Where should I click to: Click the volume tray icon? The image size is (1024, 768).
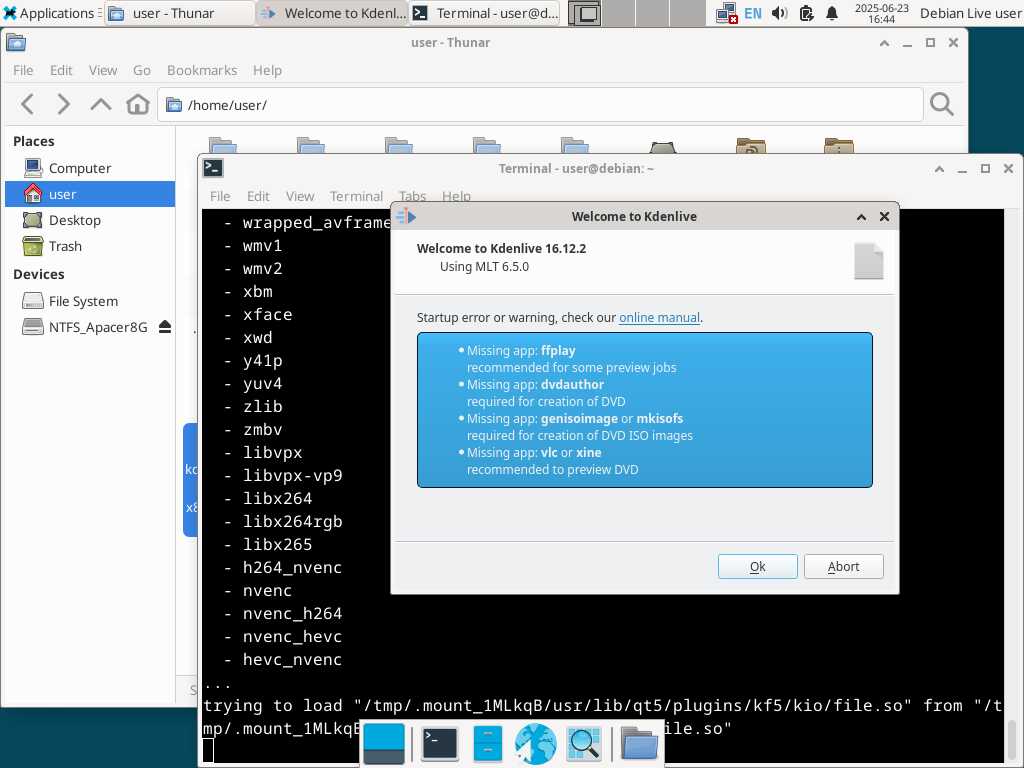coord(779,13)
